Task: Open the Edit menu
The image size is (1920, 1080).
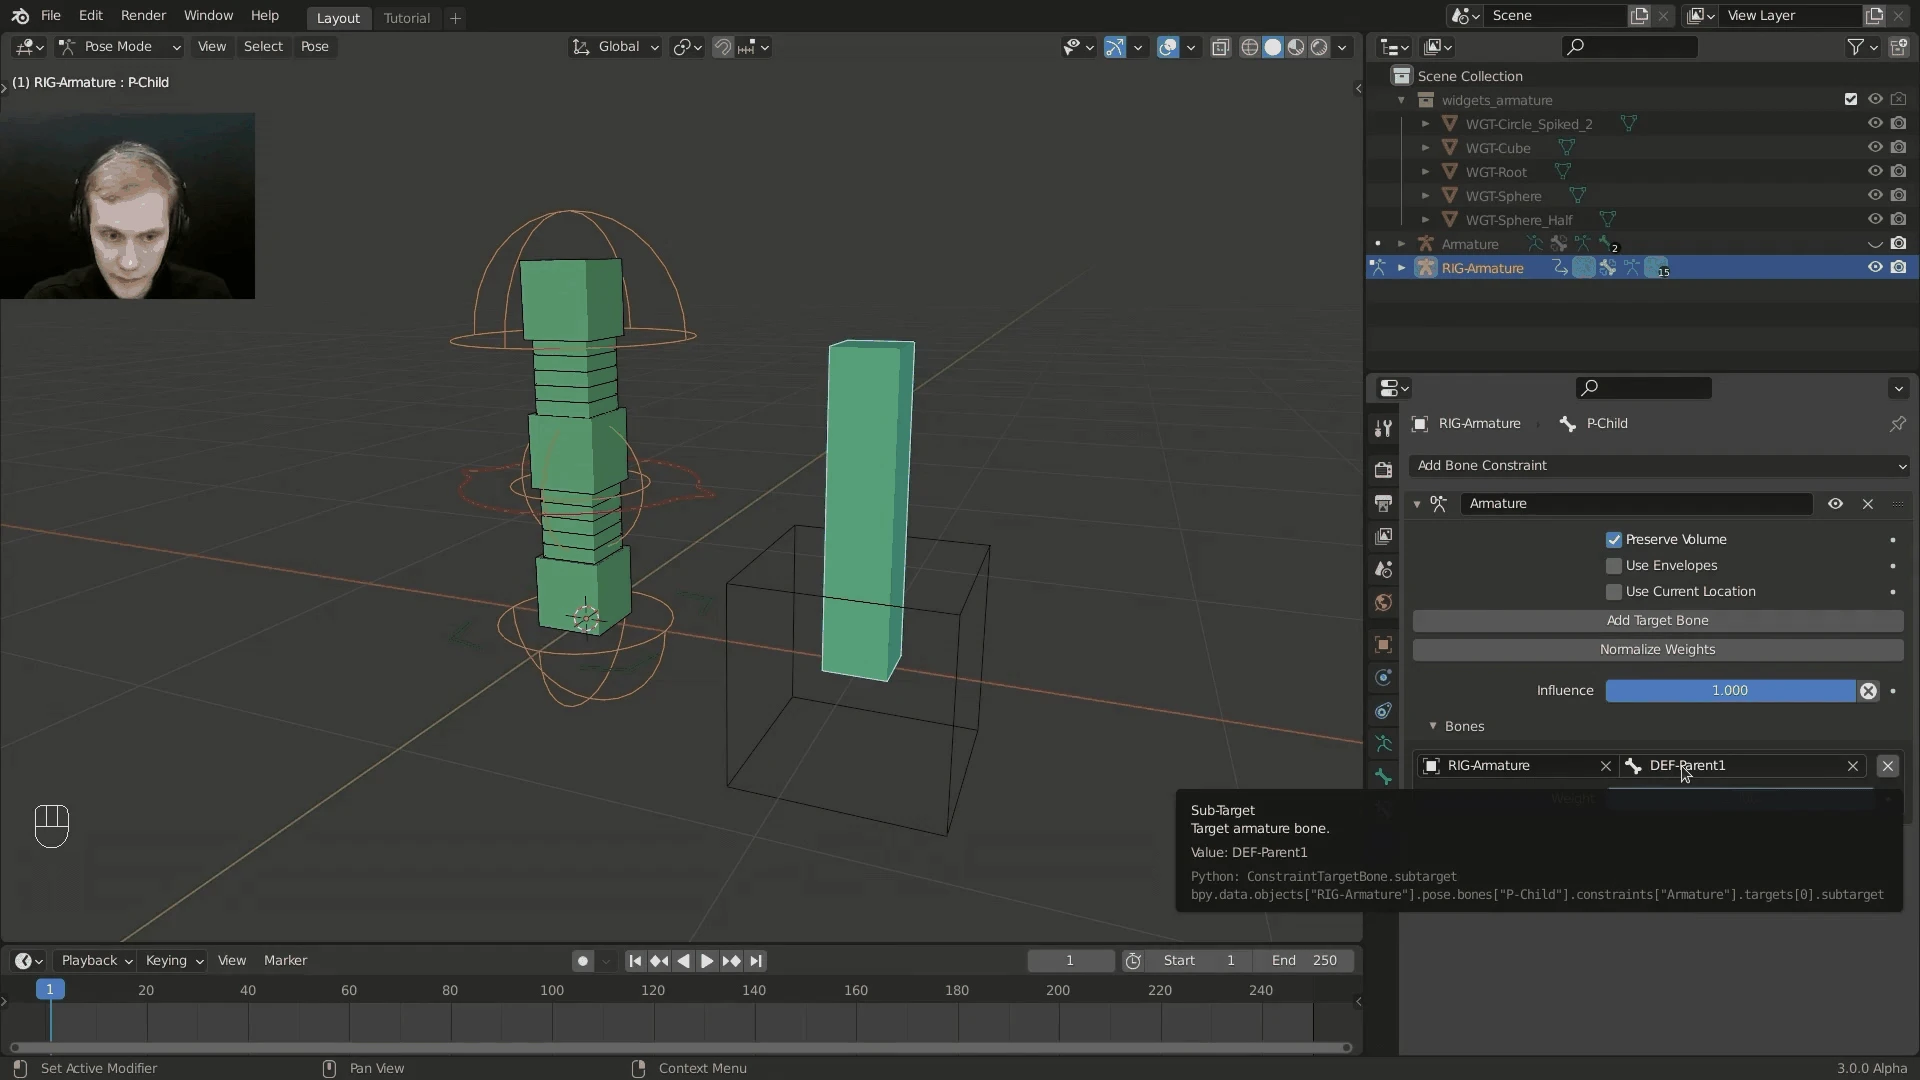Action: pos(91,16)
